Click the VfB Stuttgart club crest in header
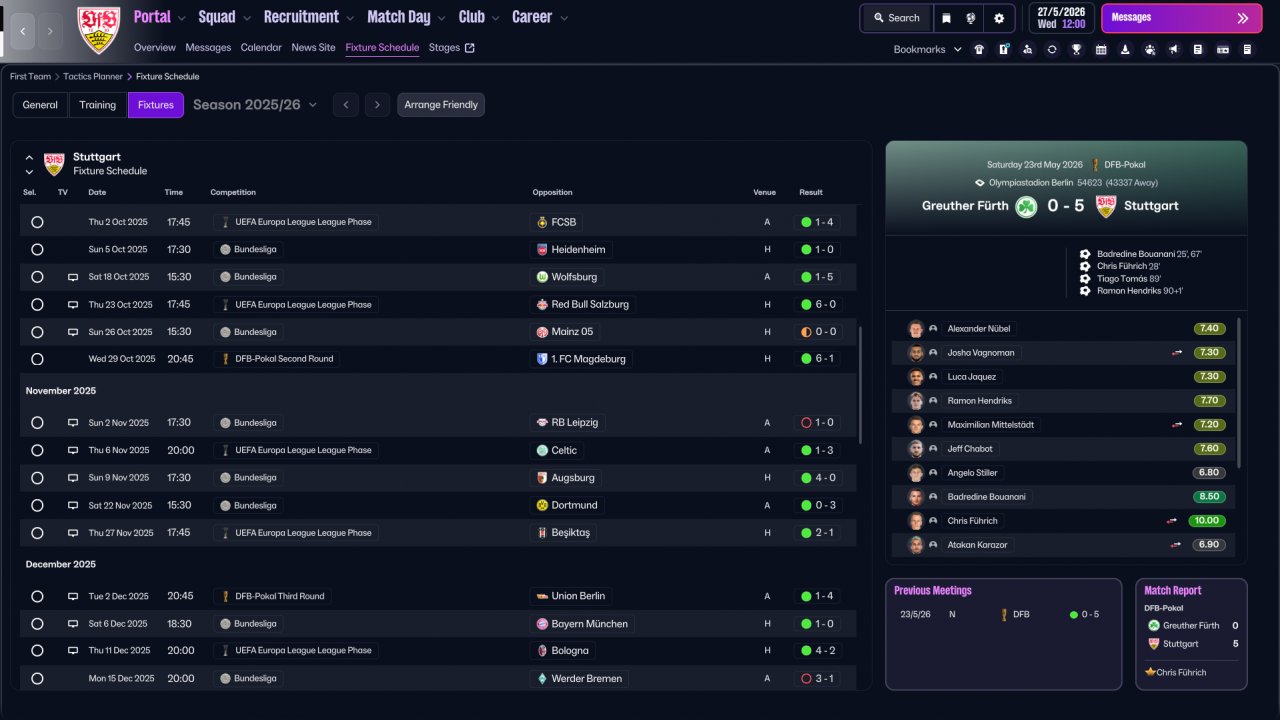Screen dimensions: 1280x720 (x=98, y=30)
